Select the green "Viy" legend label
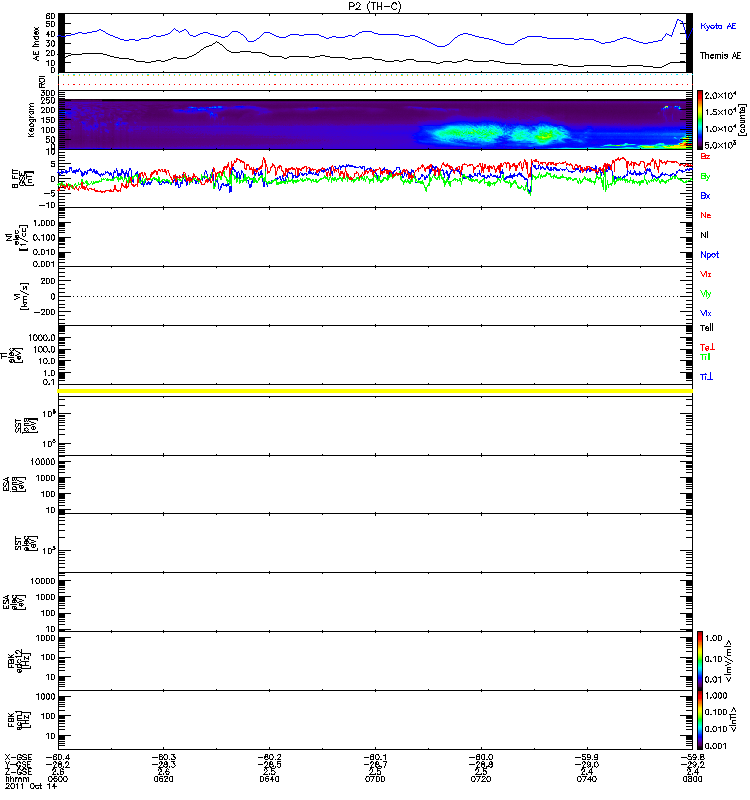 click(x=706, y=294)
